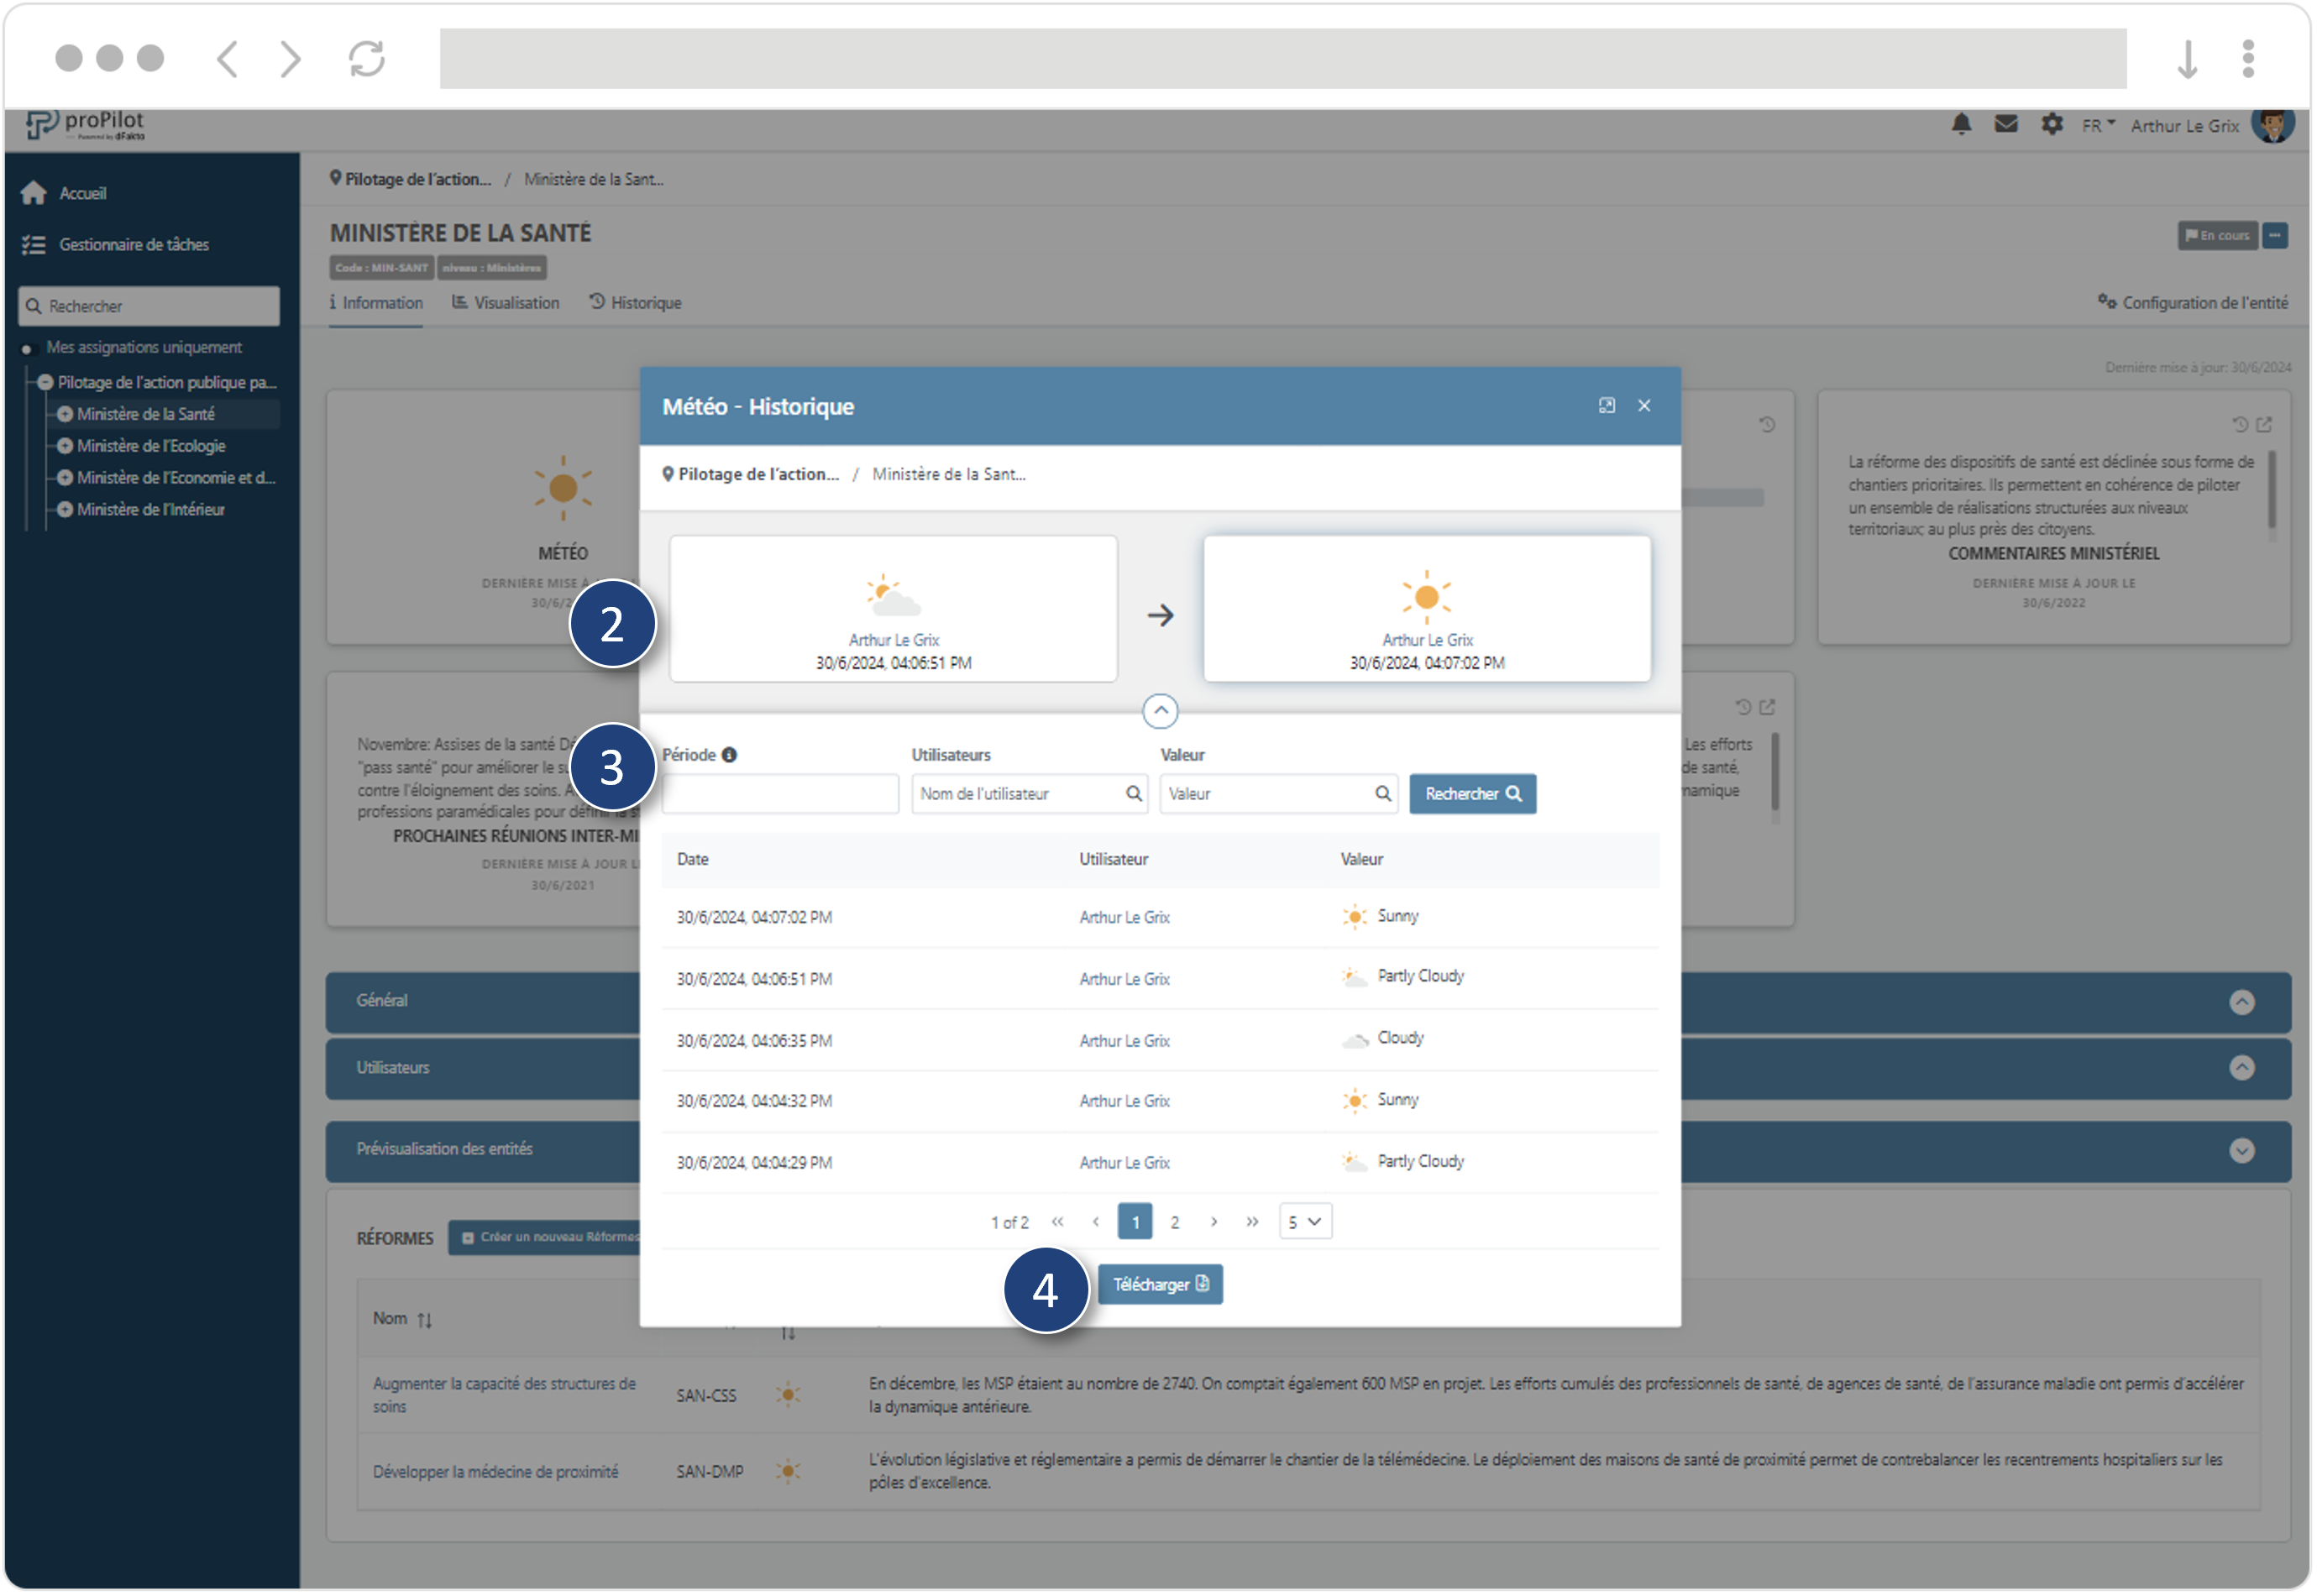Open the messages envelope icon
2317x1596 pixels.
pyautogui.click(x=2007, y=124)
